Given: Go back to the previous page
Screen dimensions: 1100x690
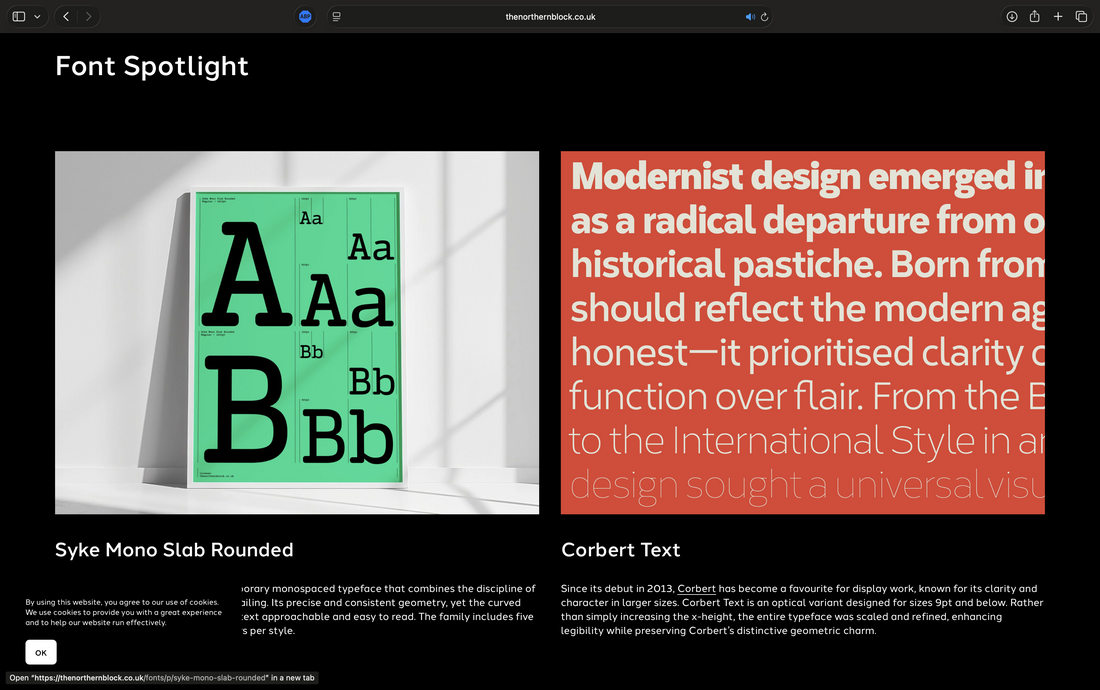Looking at the screenshot, I should coord(66,17).
